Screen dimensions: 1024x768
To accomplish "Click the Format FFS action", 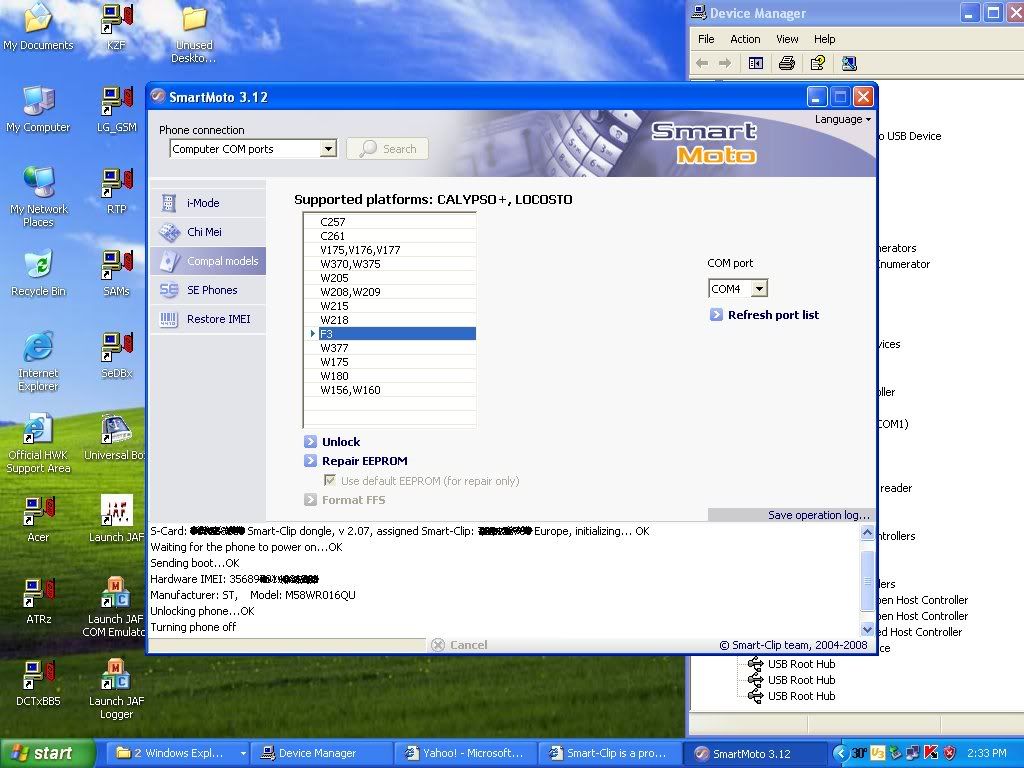I will click(345, 500).
